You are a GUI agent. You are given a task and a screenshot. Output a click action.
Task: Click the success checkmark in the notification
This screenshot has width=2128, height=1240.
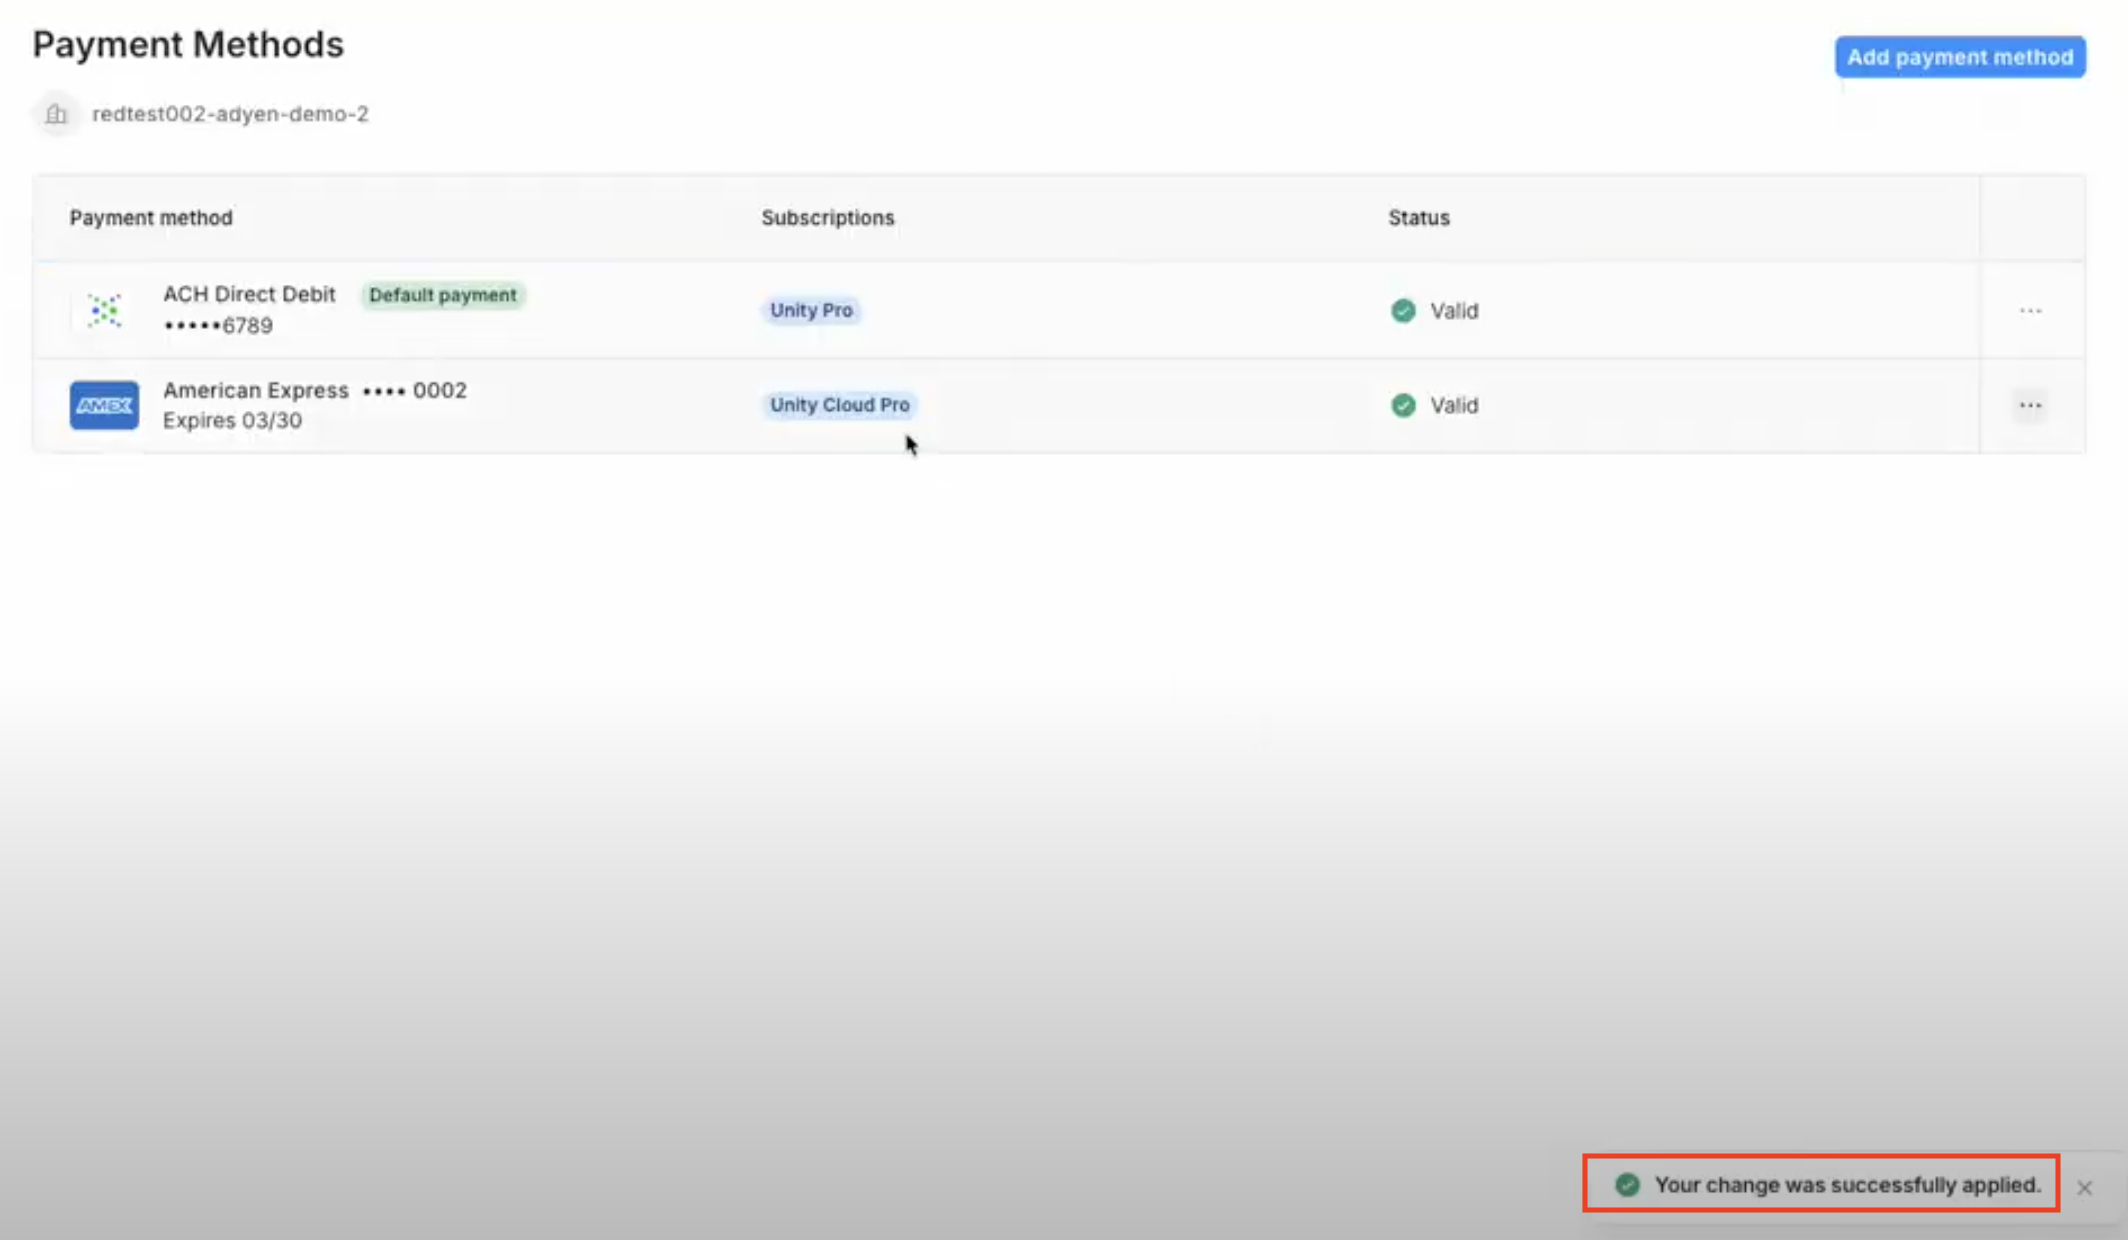1627,1185
